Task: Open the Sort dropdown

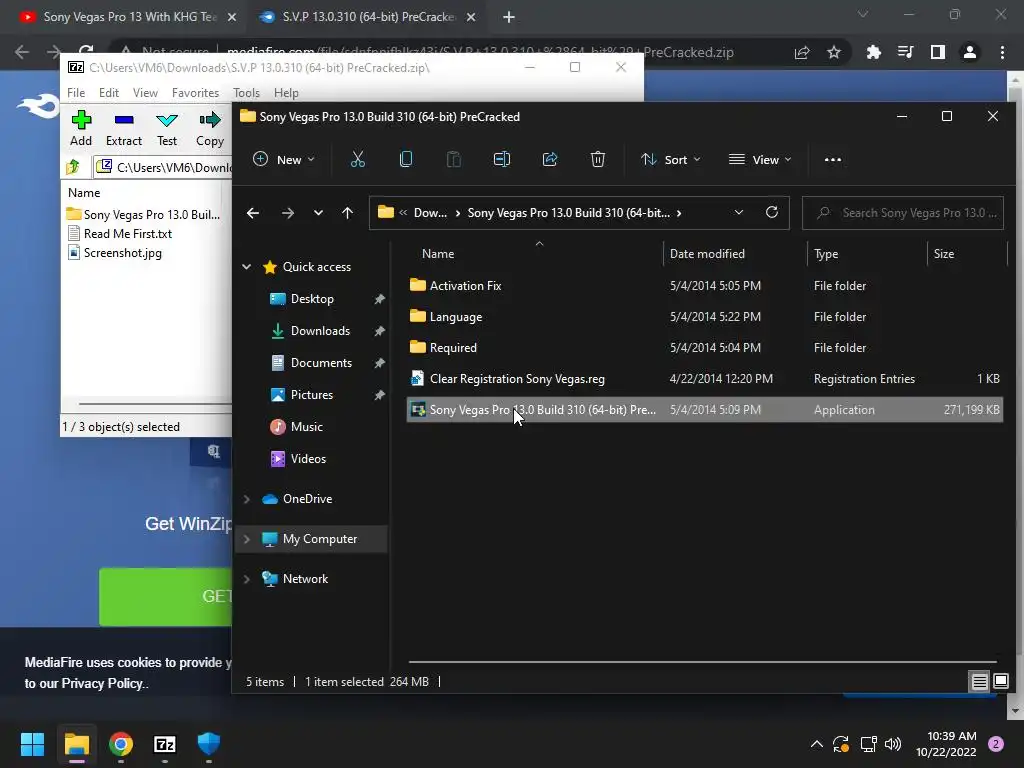Action: click(x=671, y=159)
